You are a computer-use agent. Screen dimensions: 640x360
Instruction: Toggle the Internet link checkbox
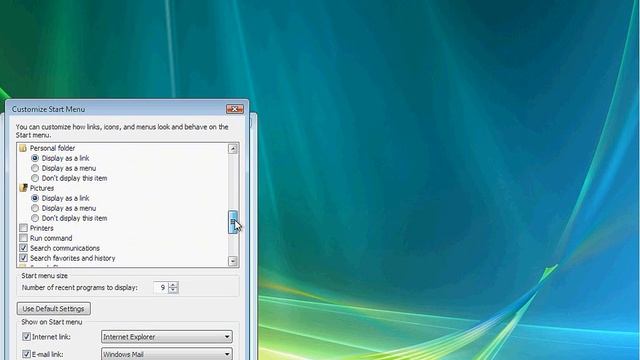point(27,337)
